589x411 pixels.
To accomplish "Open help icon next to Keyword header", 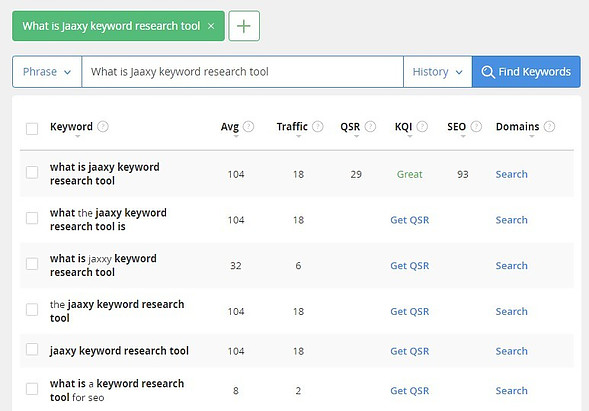I will point(103,127).
